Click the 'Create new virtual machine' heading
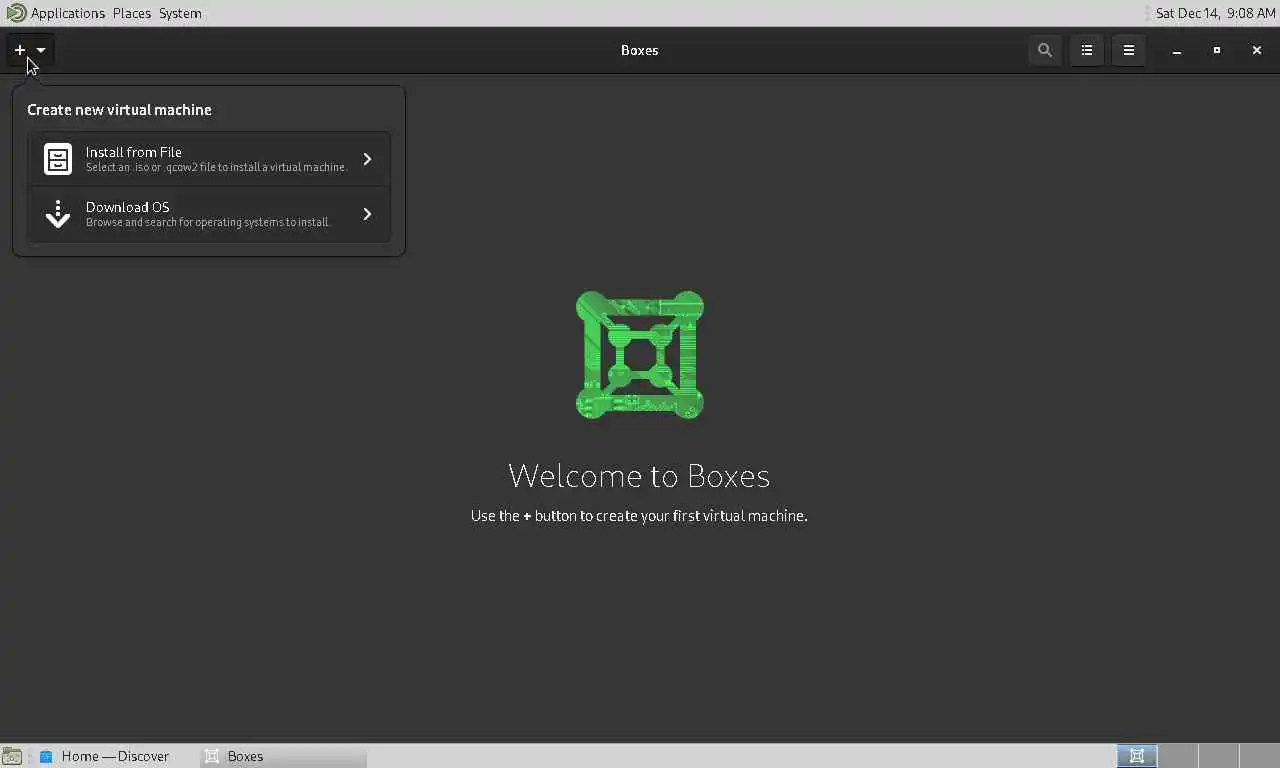1280x768 pixels. [119, 110]
